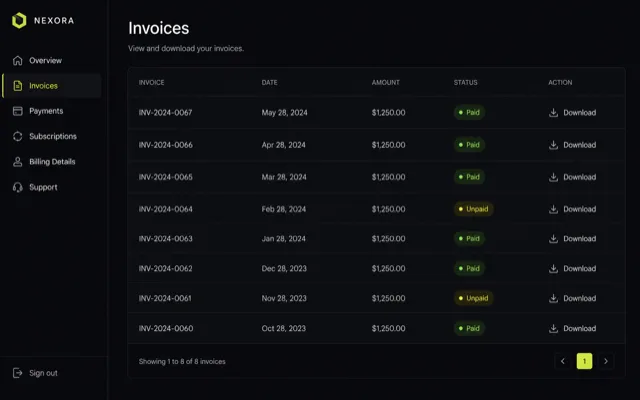Image resolution: width=640 pixels, height=400 pixels.
Task: Open invoice row INV-2024-0063
Action: point(376,239)
